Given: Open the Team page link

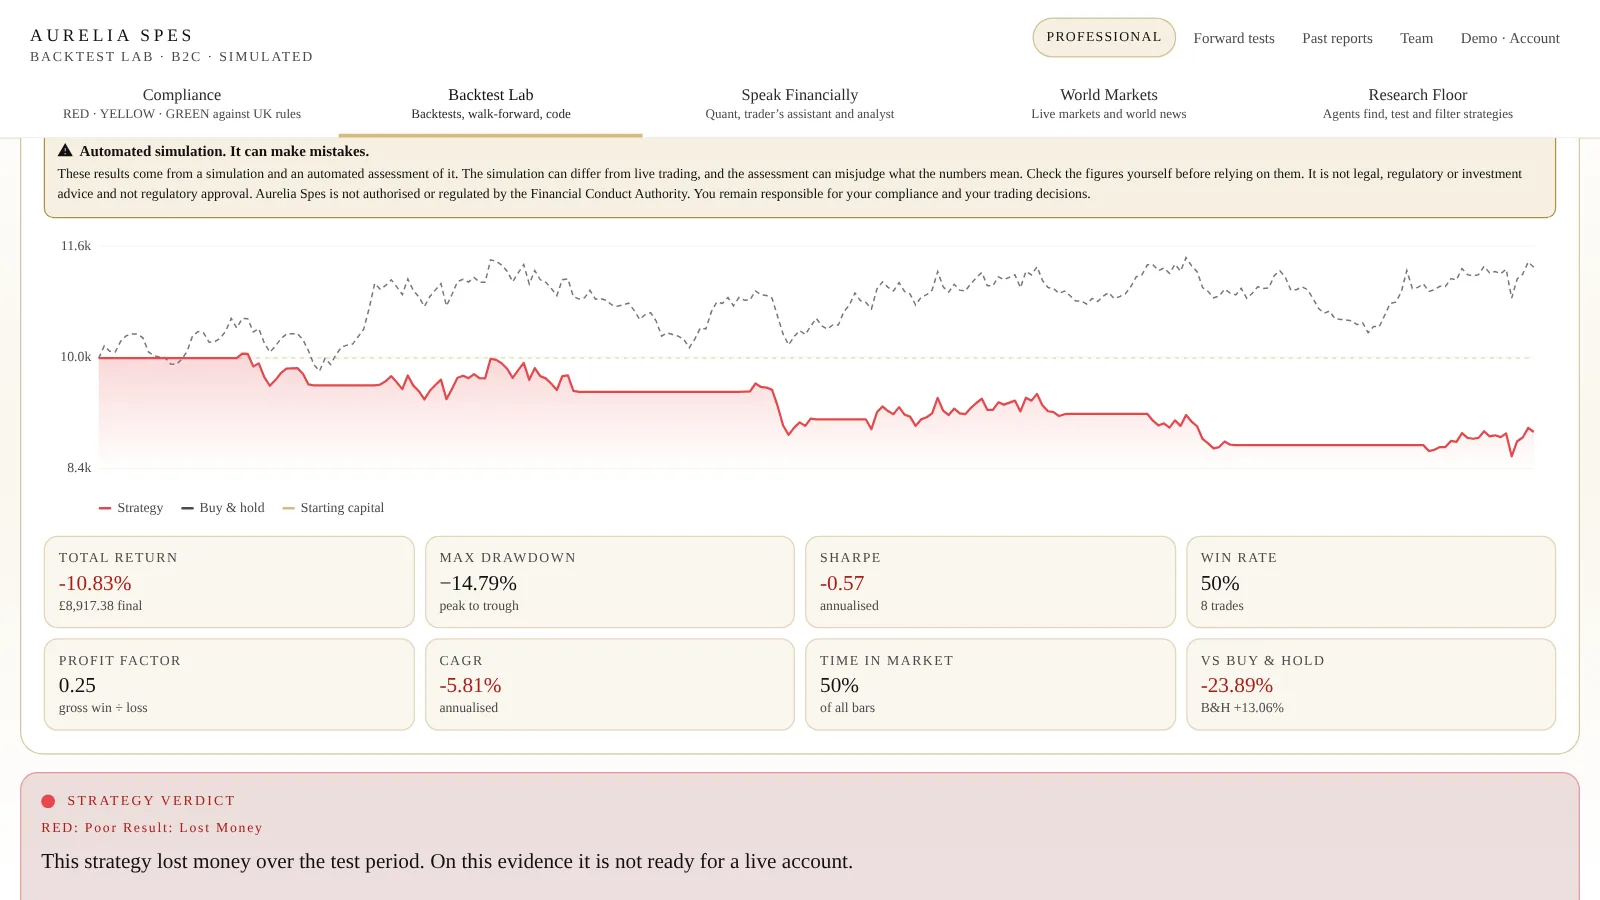Looking at the screenshot, I should pos(1416,38).
